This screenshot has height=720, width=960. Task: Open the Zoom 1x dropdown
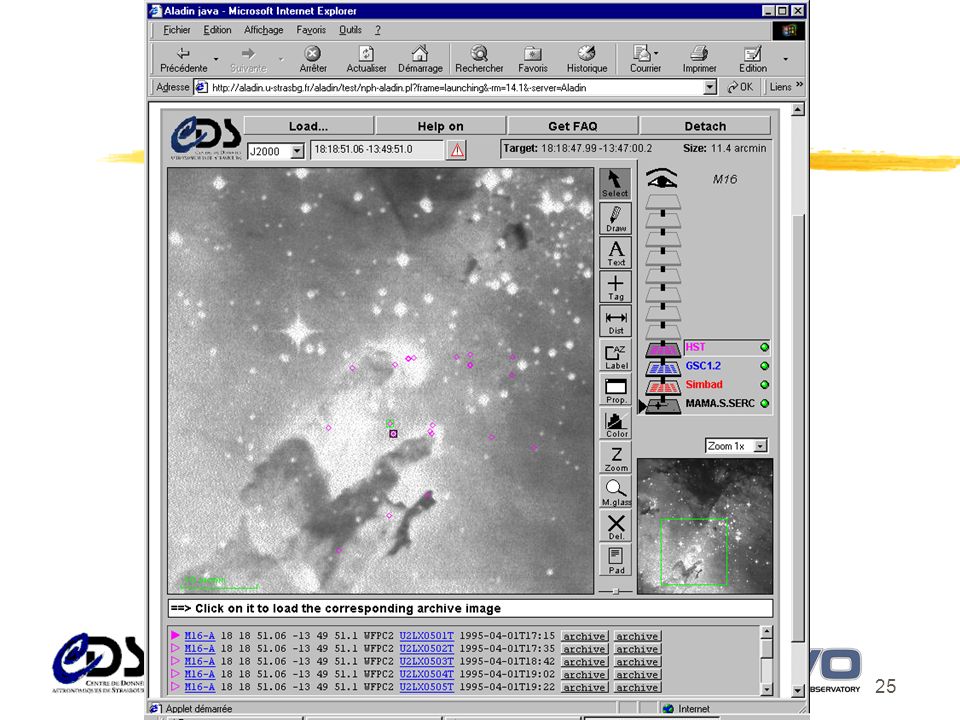(x=760, y=446)
